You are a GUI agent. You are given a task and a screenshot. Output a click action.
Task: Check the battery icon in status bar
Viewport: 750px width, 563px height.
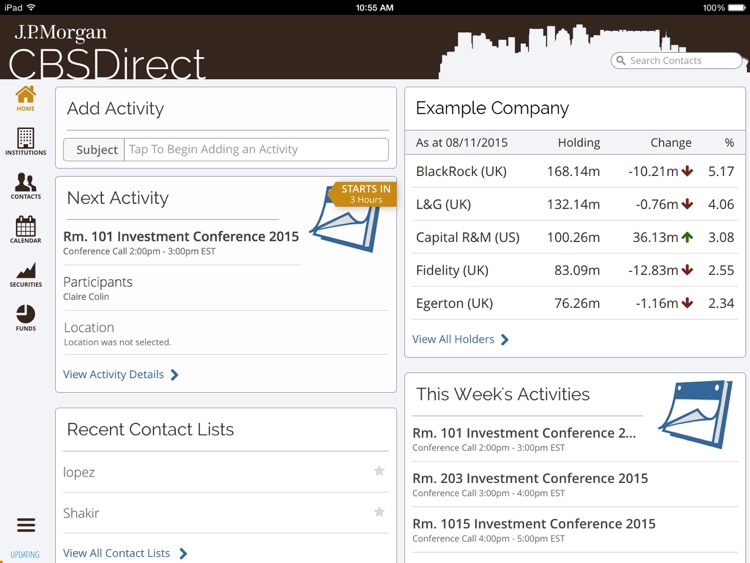[736, 8]
